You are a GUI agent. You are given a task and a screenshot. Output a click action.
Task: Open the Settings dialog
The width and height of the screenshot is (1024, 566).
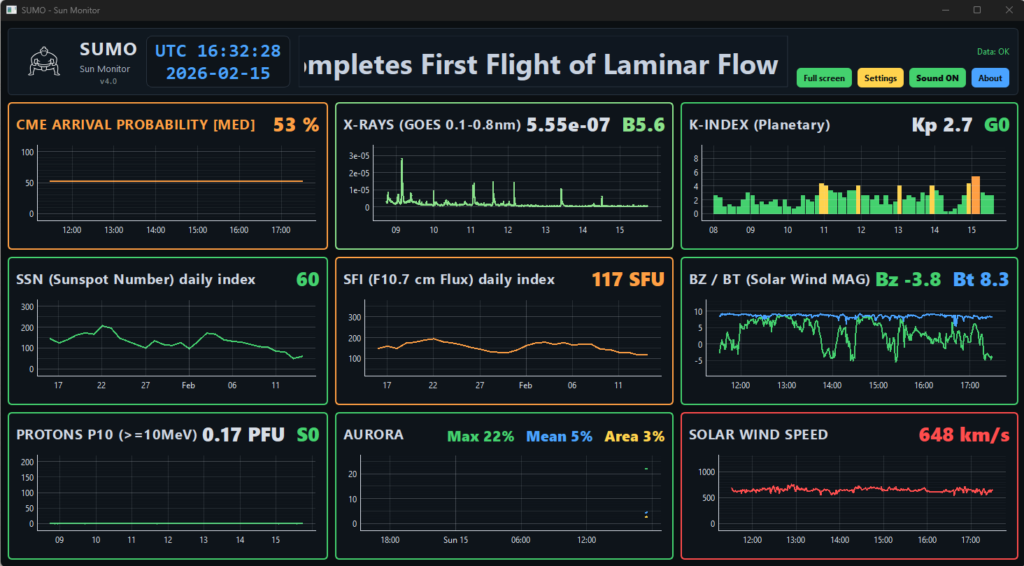[x=880, y=78]
